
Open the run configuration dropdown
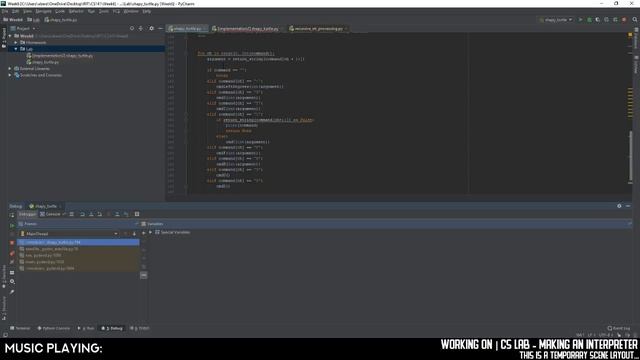pos(556,20)
